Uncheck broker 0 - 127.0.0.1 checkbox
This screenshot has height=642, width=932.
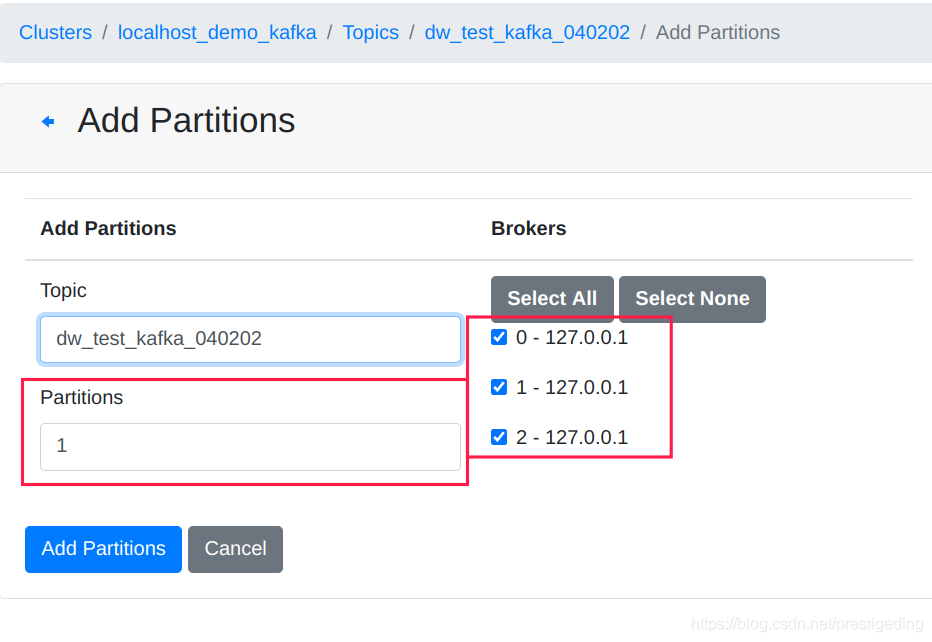[x=499, y=337]
